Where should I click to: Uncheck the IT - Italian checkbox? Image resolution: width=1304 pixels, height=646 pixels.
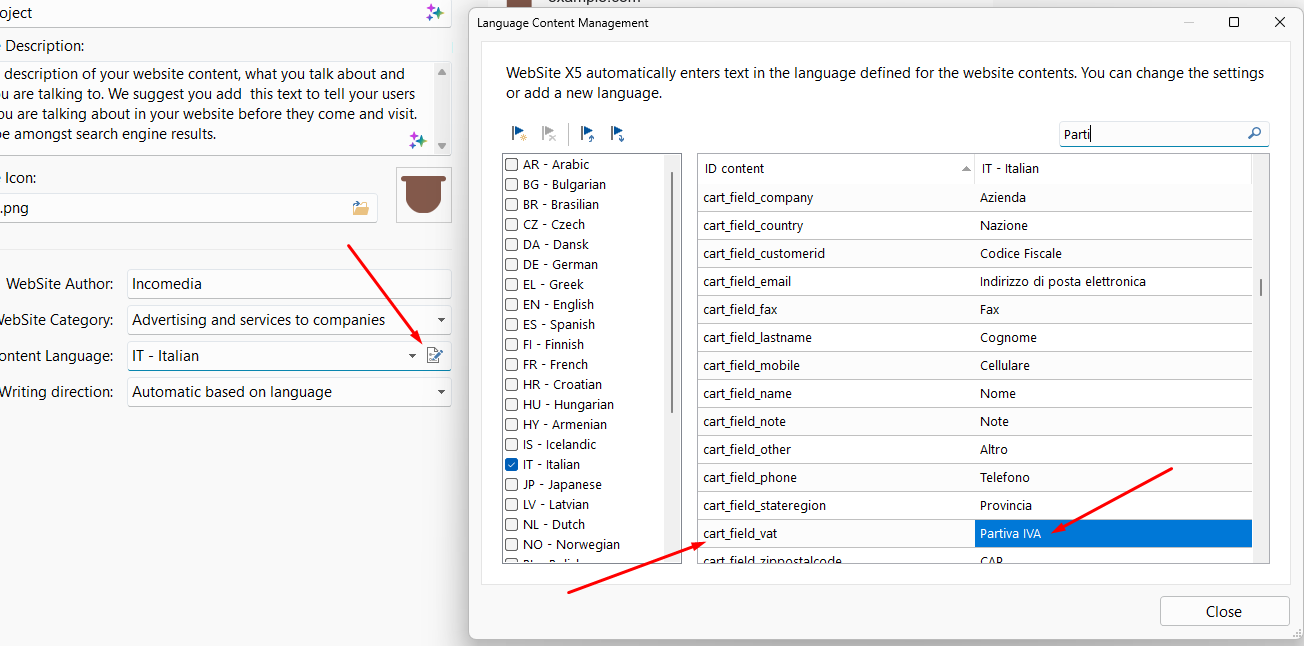pyautogui.click(x=512, y=465)
